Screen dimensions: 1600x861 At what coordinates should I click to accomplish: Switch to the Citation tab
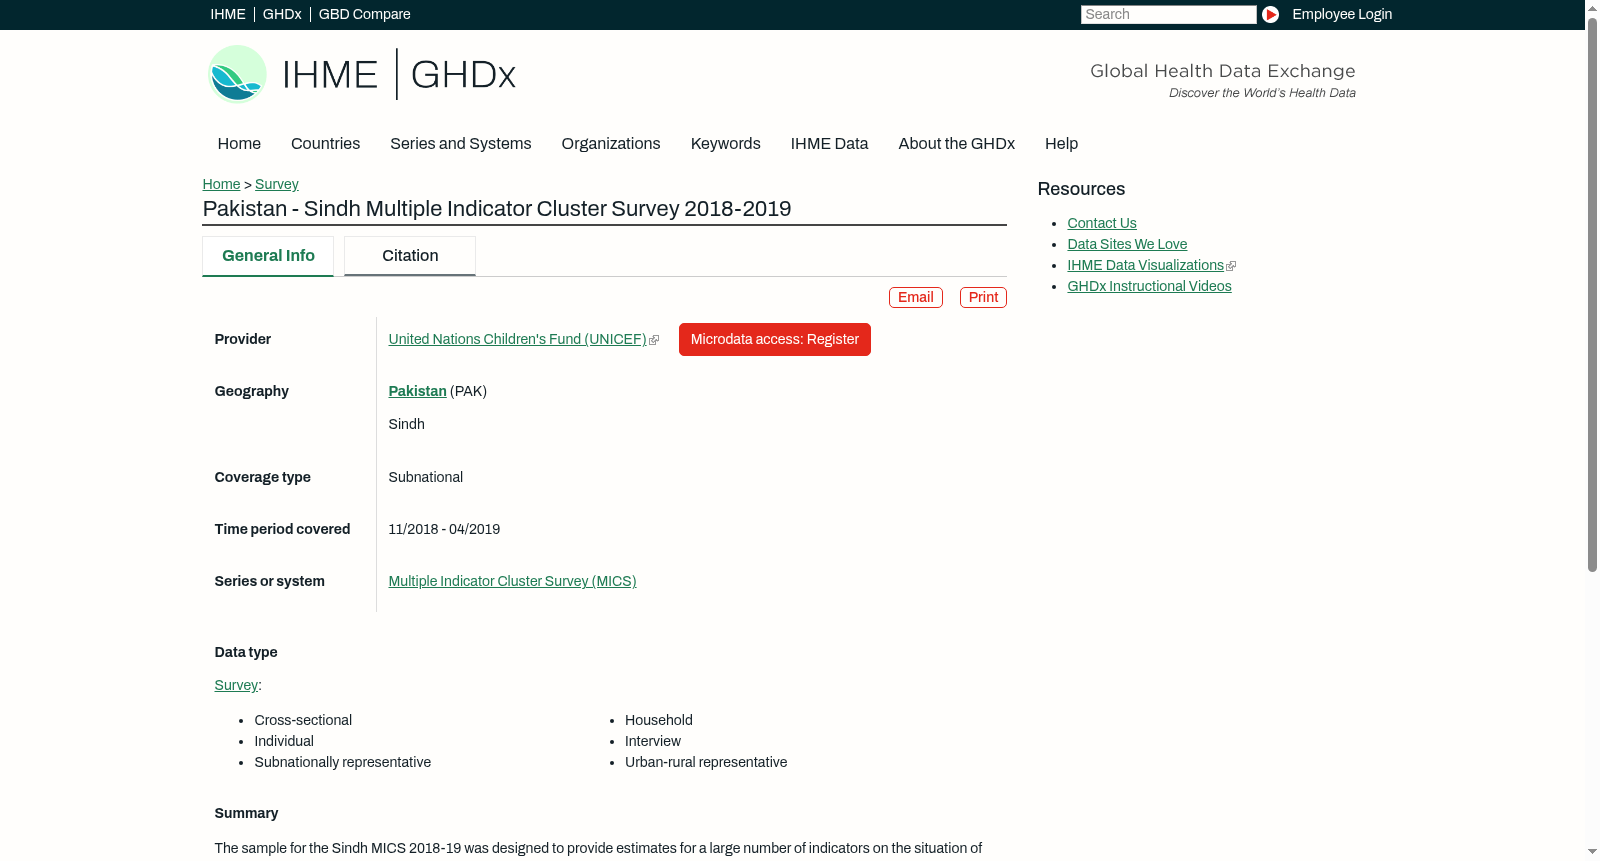(410, 256)
